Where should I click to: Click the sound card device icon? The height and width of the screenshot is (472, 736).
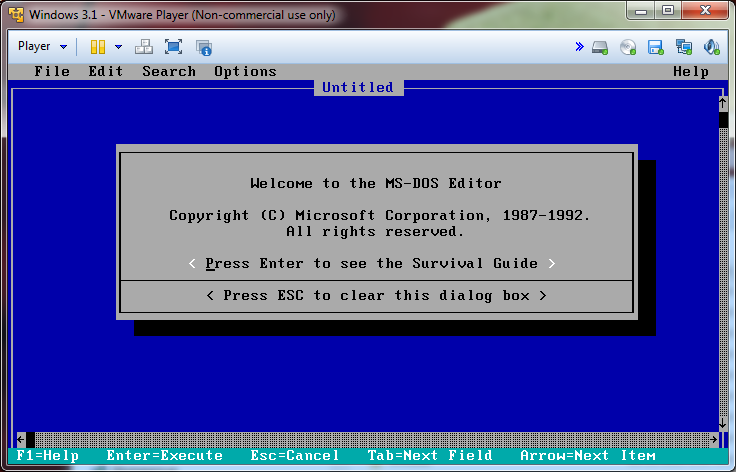pyautogui.click(x=711, y=47)
